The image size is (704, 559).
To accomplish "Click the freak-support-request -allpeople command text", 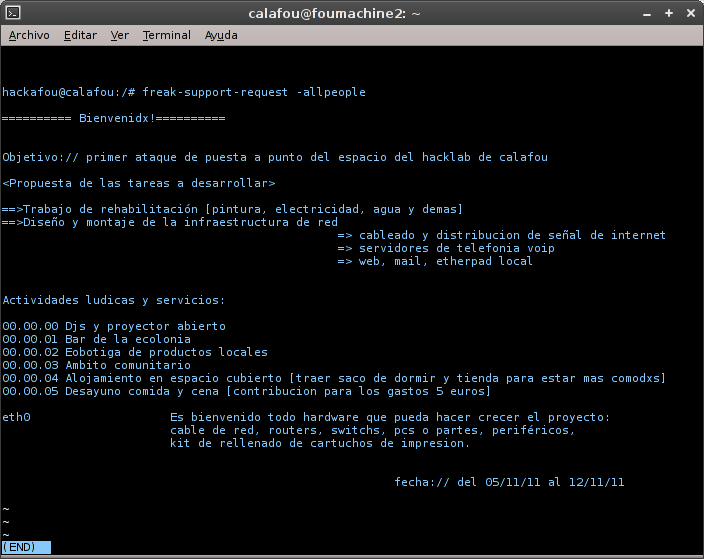I will tap(254, 92).
